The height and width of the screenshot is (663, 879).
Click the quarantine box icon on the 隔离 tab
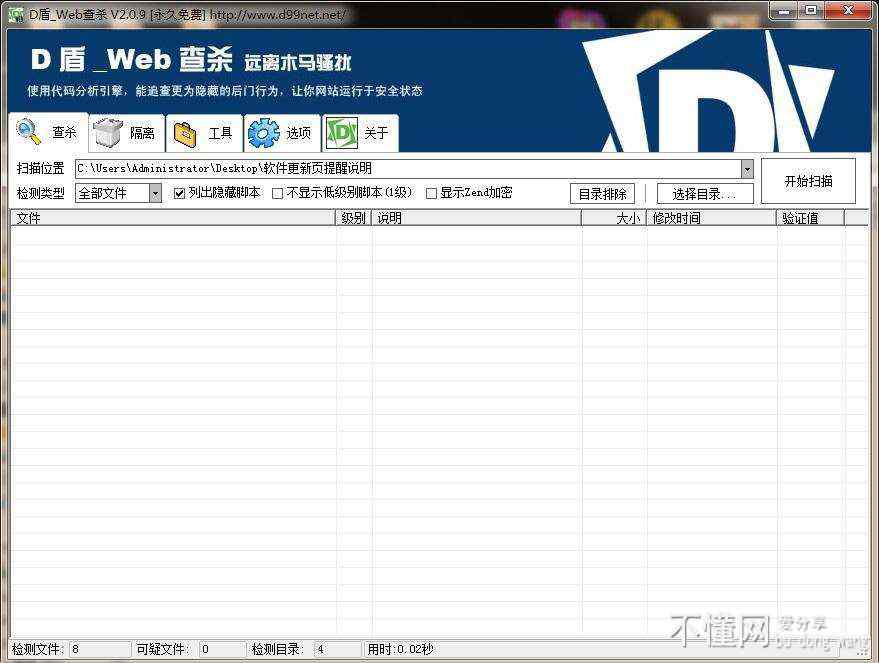(108, 133)
